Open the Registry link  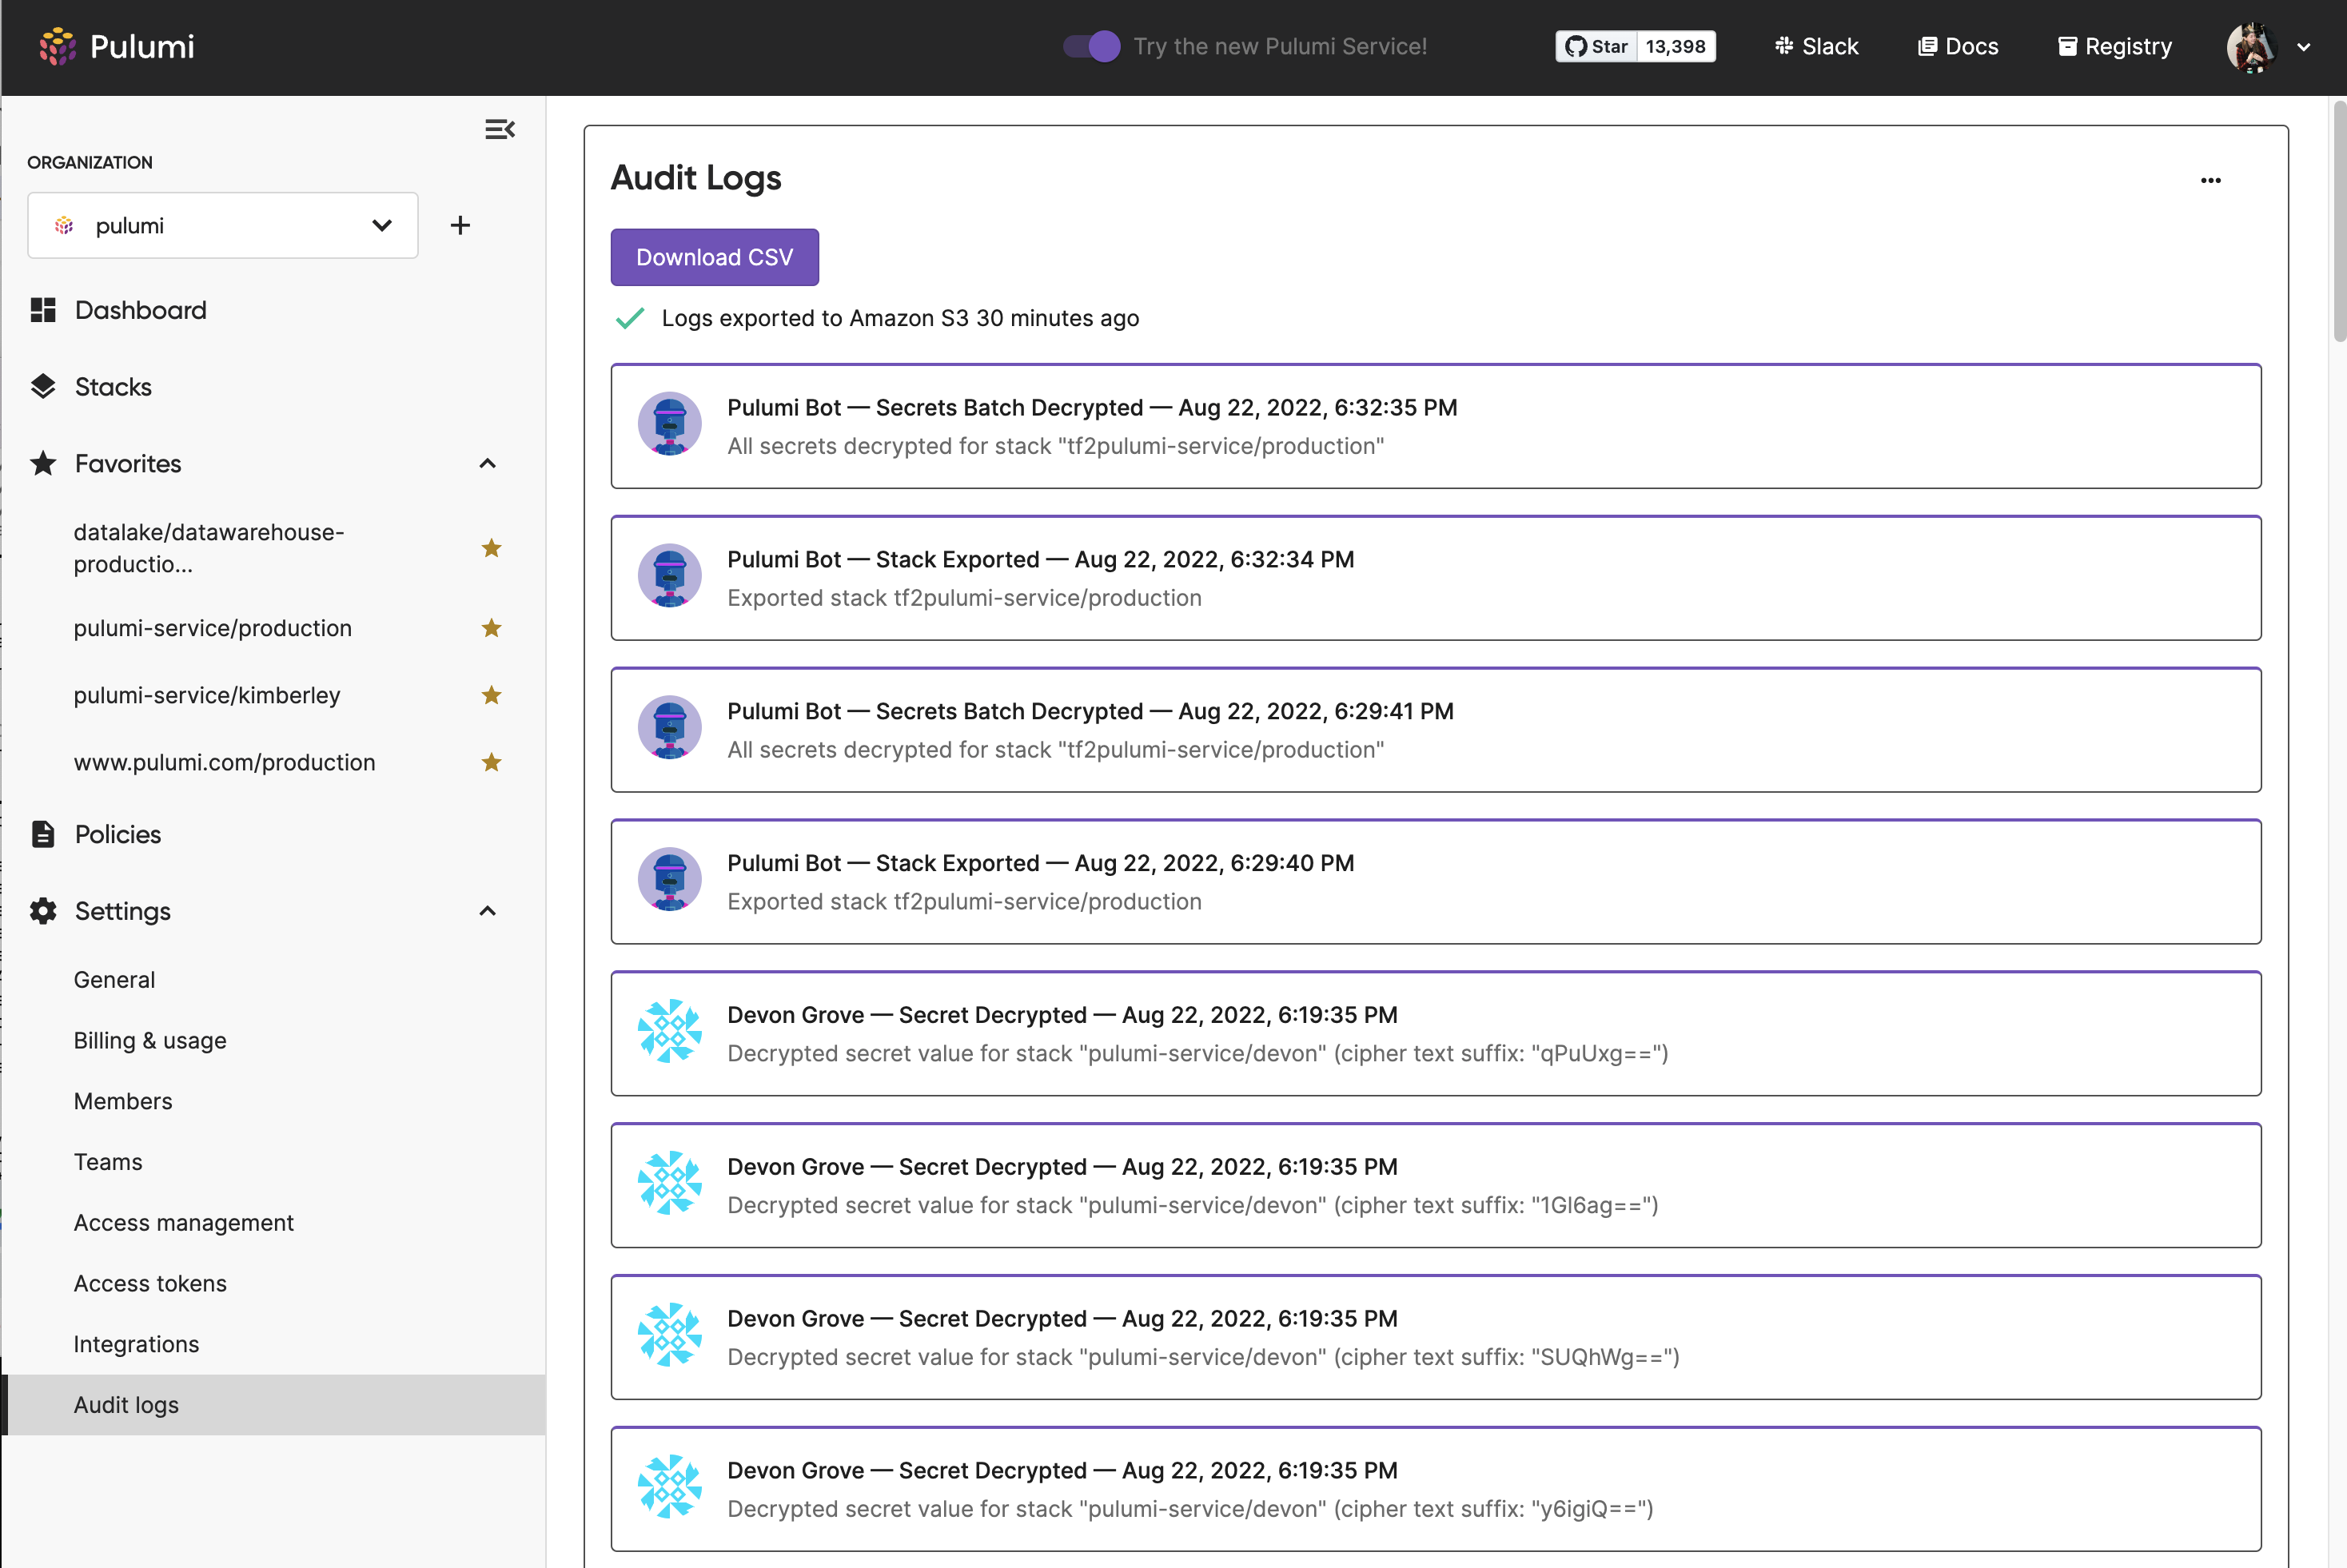click(2115, 46)
